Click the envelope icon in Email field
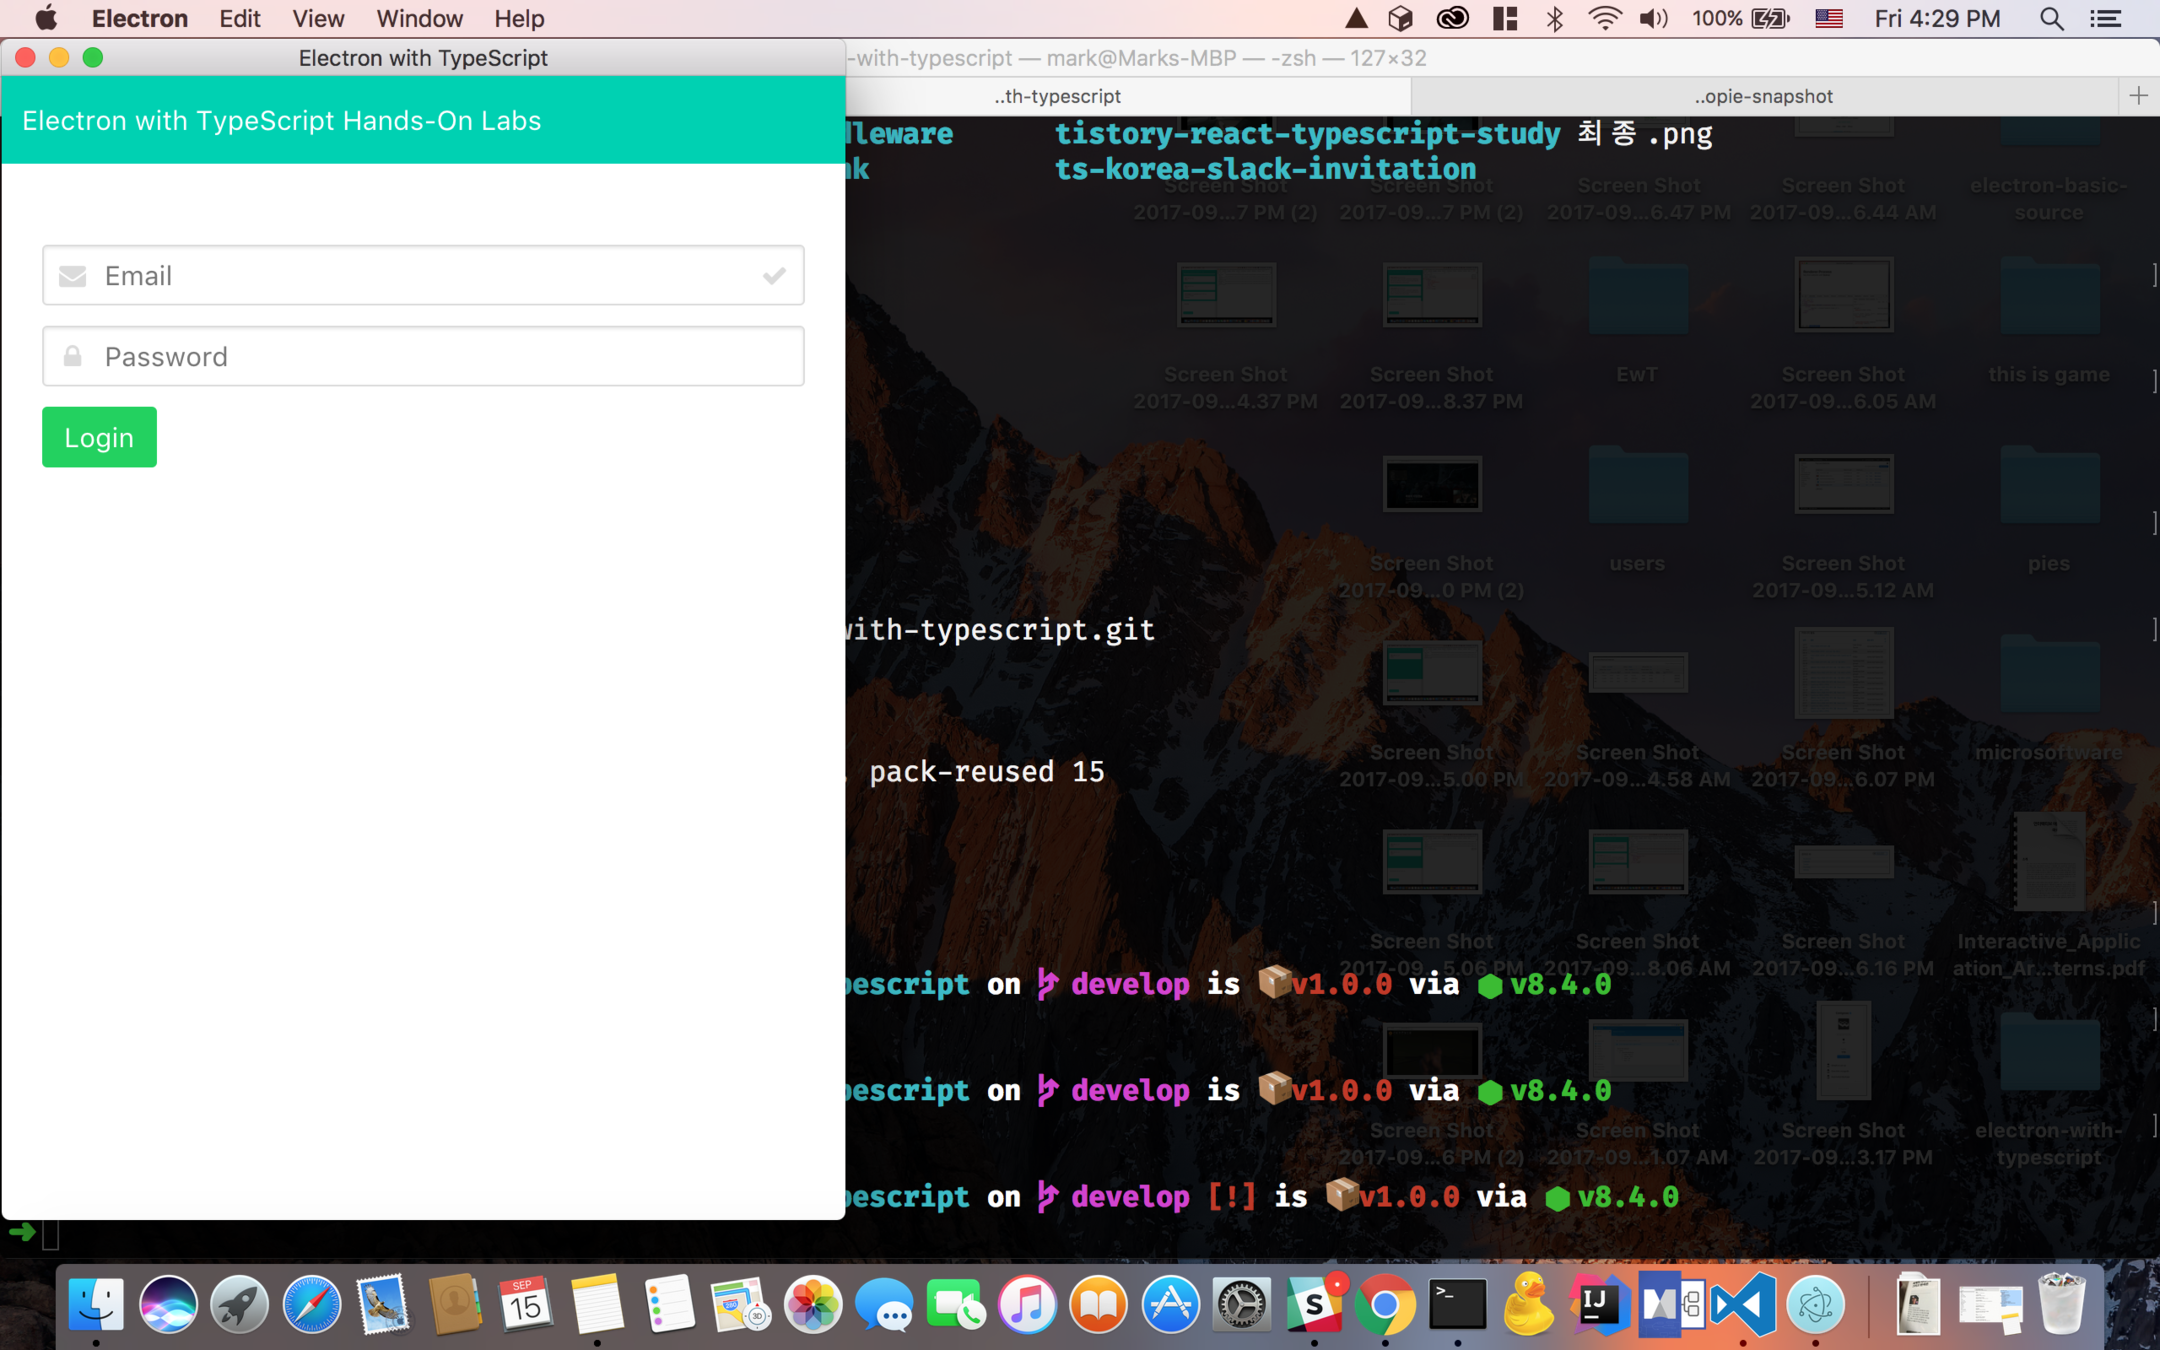 [73, 276]
